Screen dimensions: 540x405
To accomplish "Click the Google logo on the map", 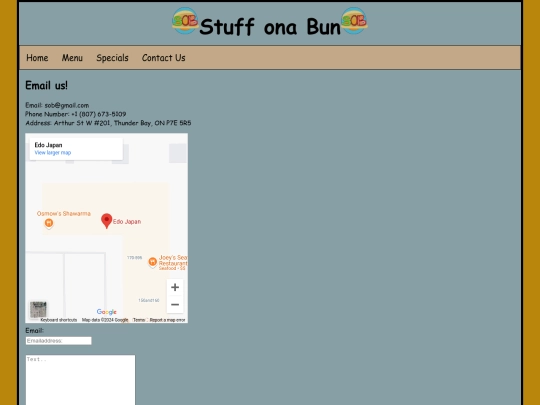I will pyautogui.click(x=107, y=312).
